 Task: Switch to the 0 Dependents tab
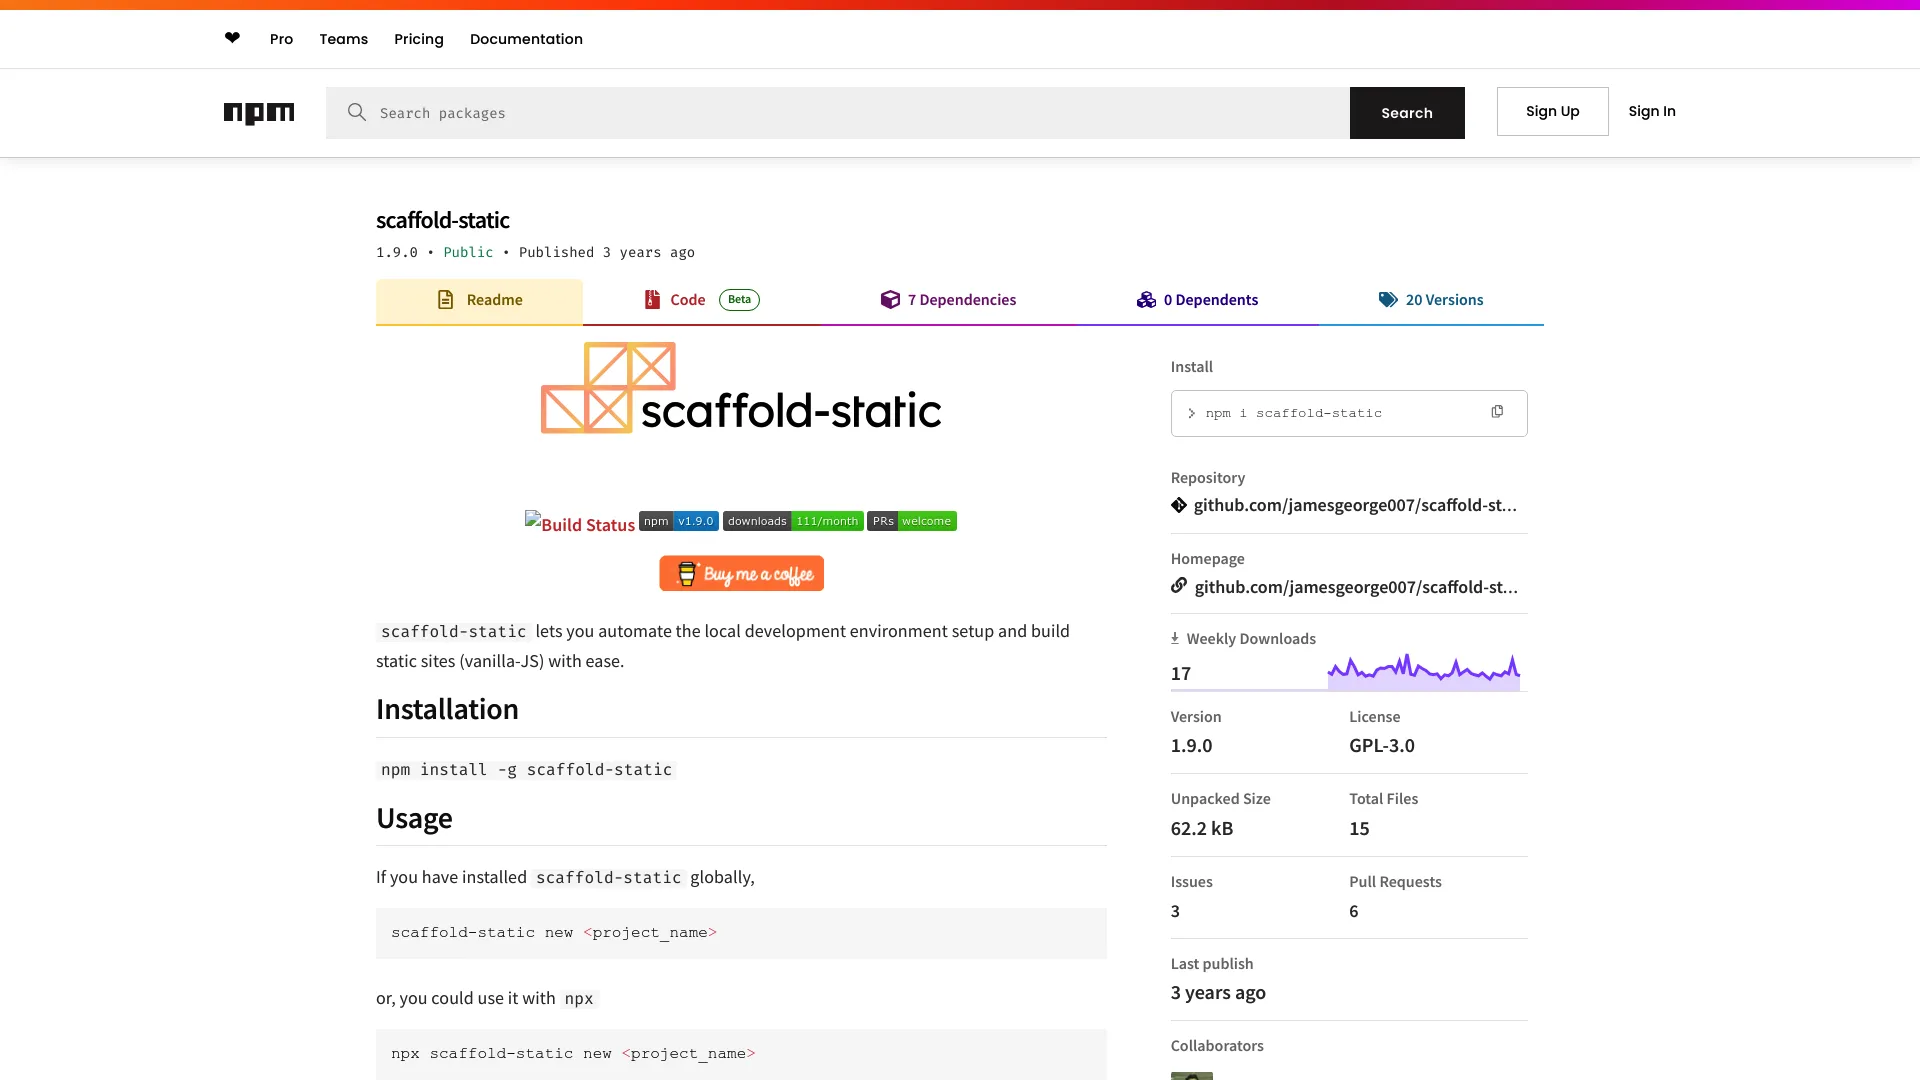(1197, 300)
